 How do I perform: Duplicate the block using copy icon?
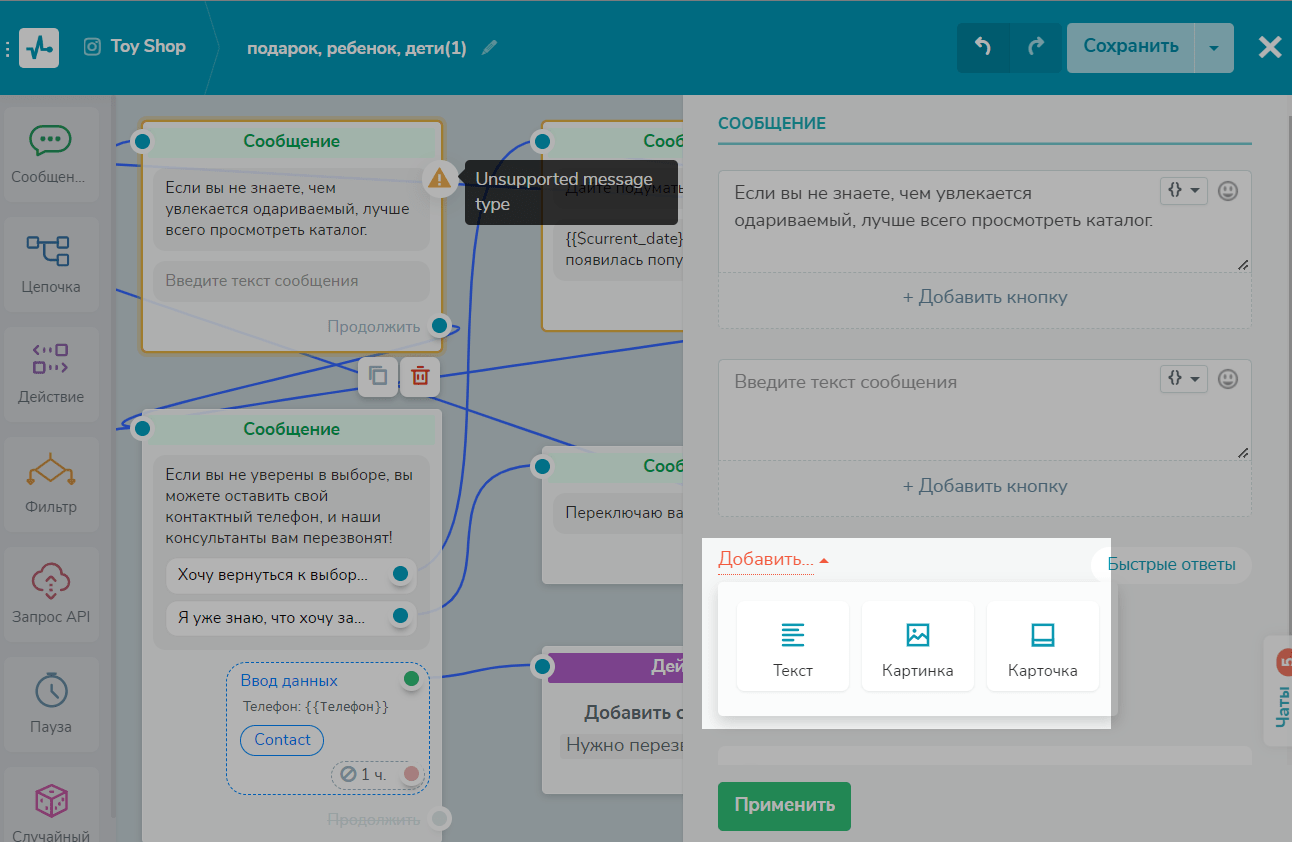[x=378, y=376]
